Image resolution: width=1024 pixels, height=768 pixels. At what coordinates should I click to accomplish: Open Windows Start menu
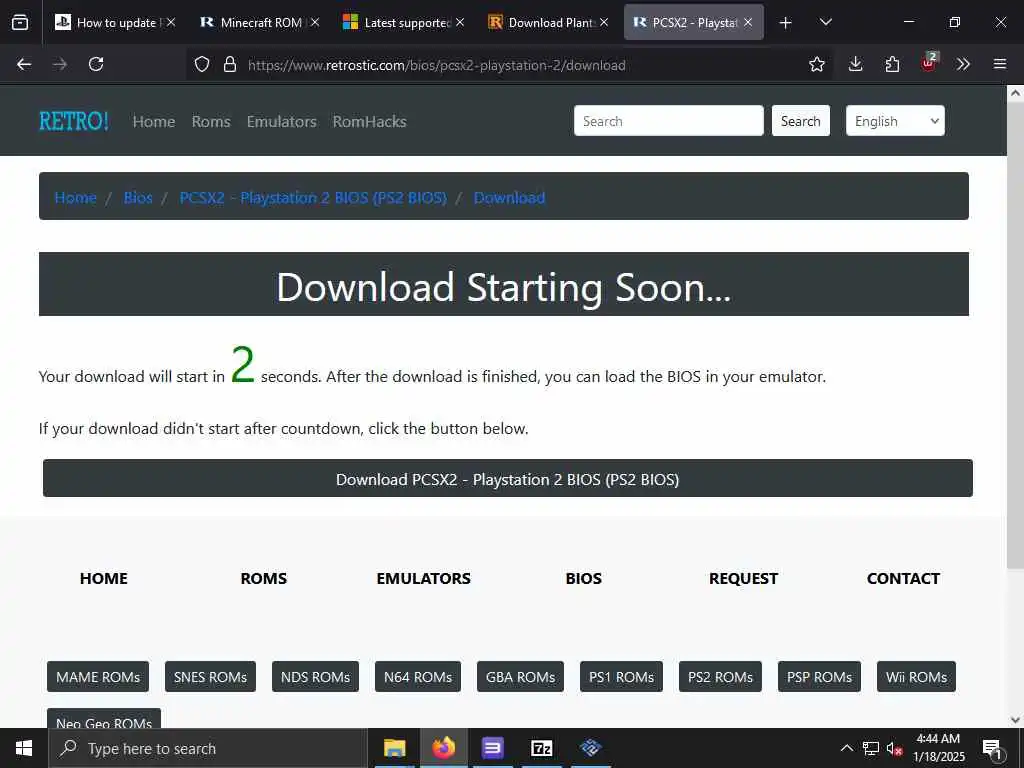(x=24, y=748)
